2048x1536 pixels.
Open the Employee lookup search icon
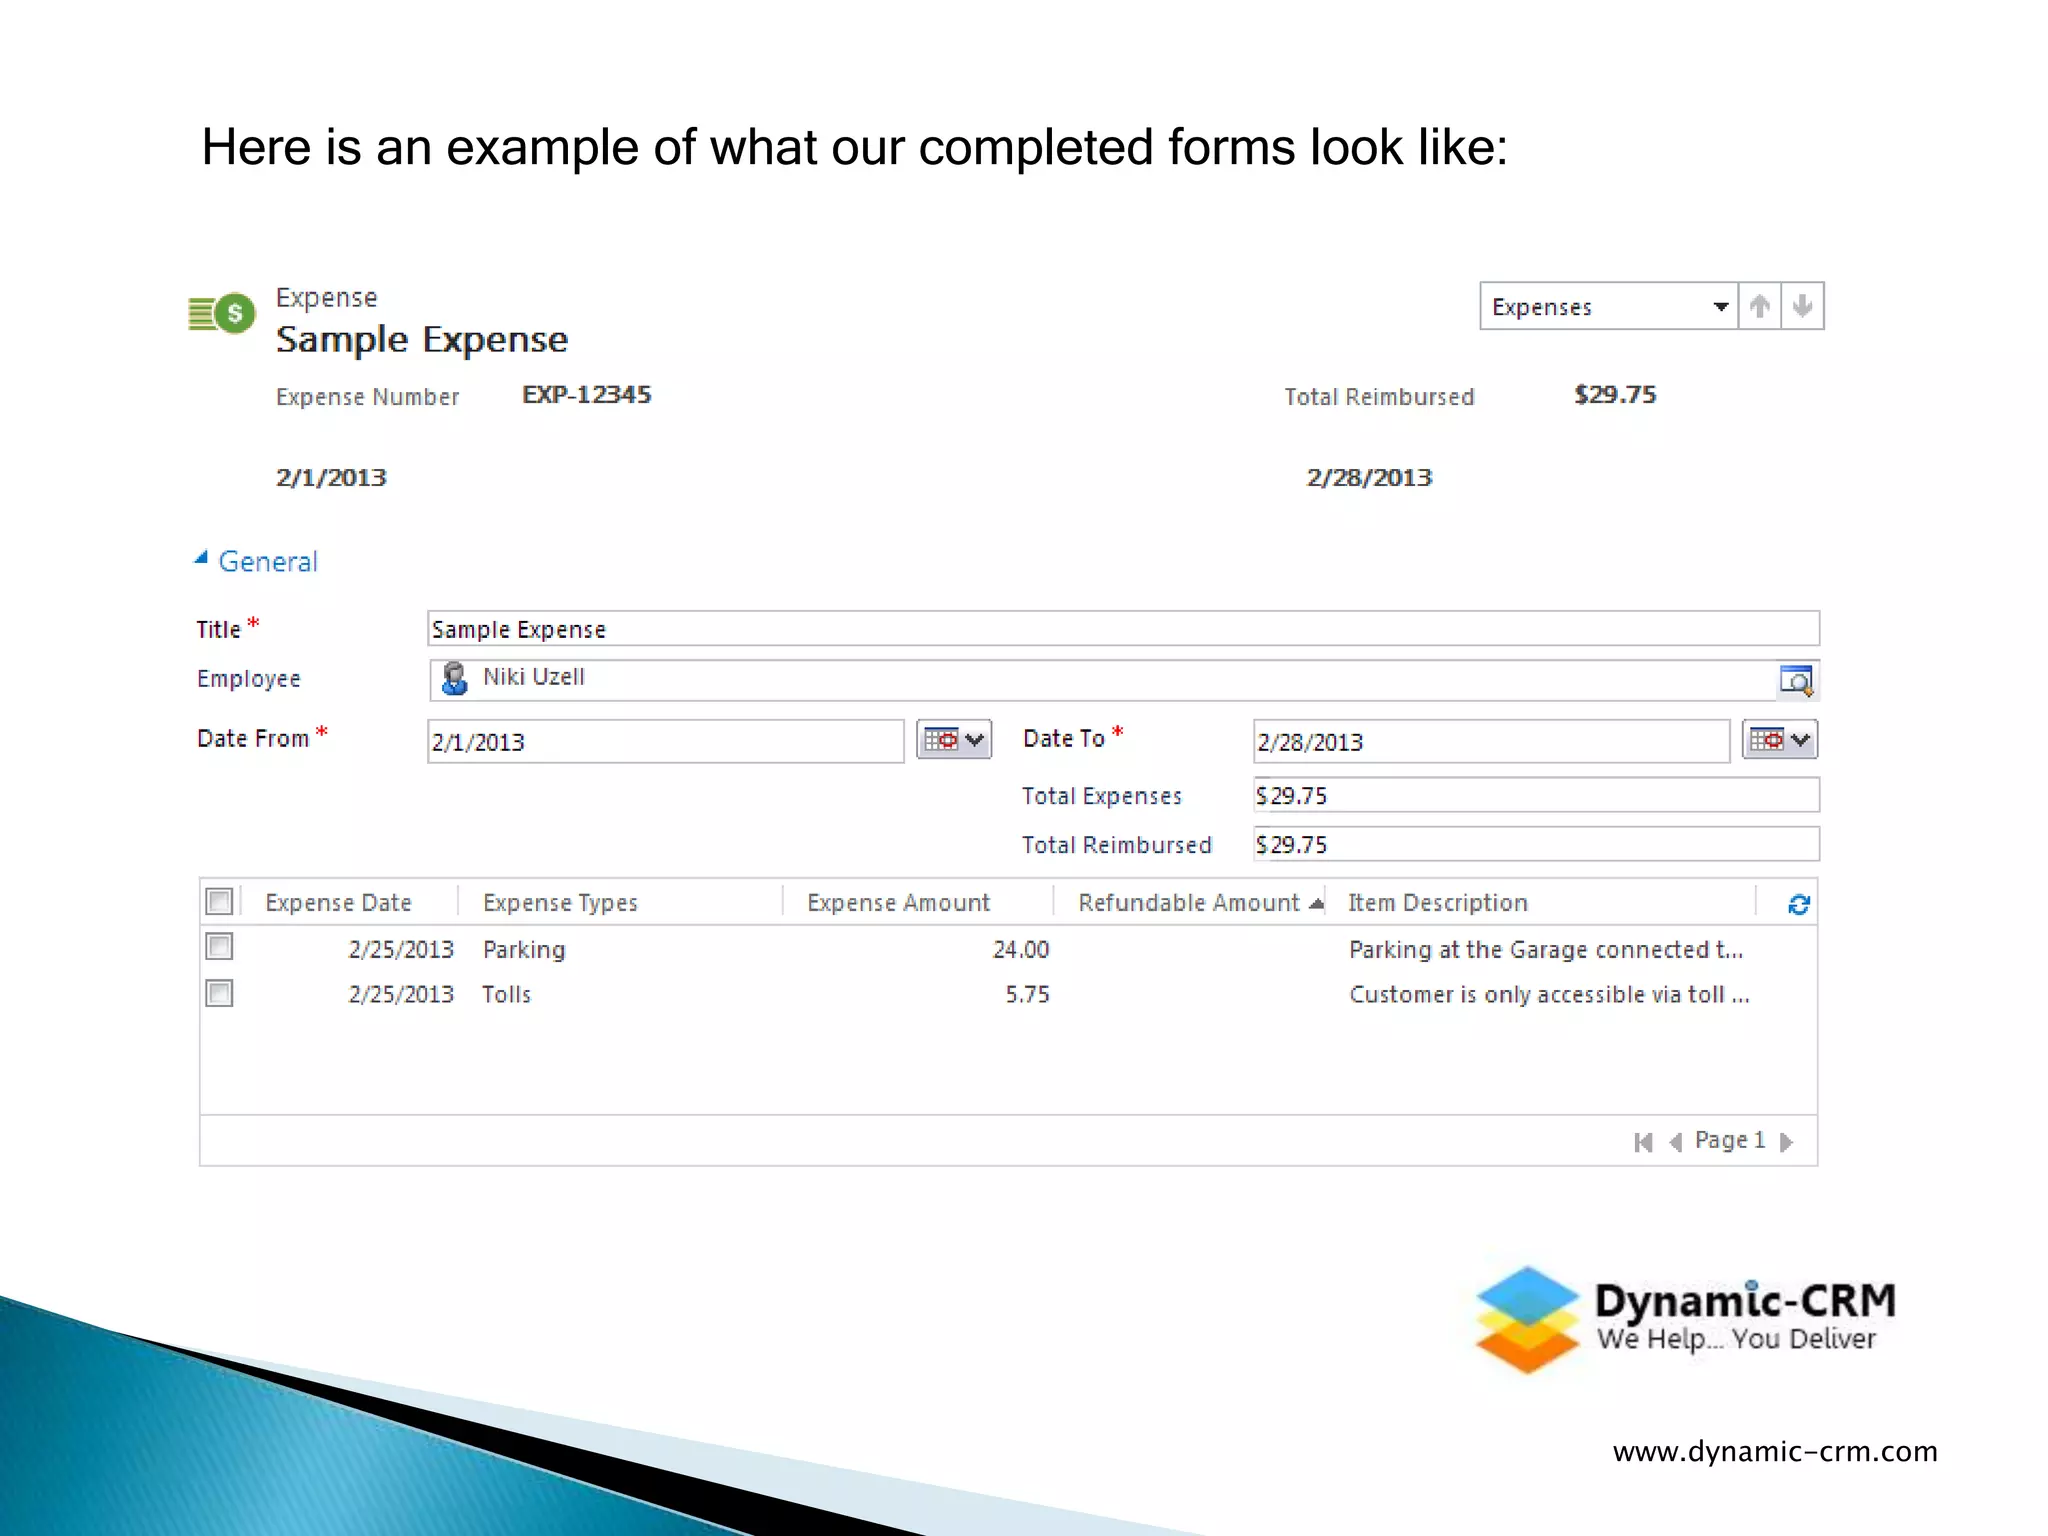pyautogui.click(x=1797, y=681)
